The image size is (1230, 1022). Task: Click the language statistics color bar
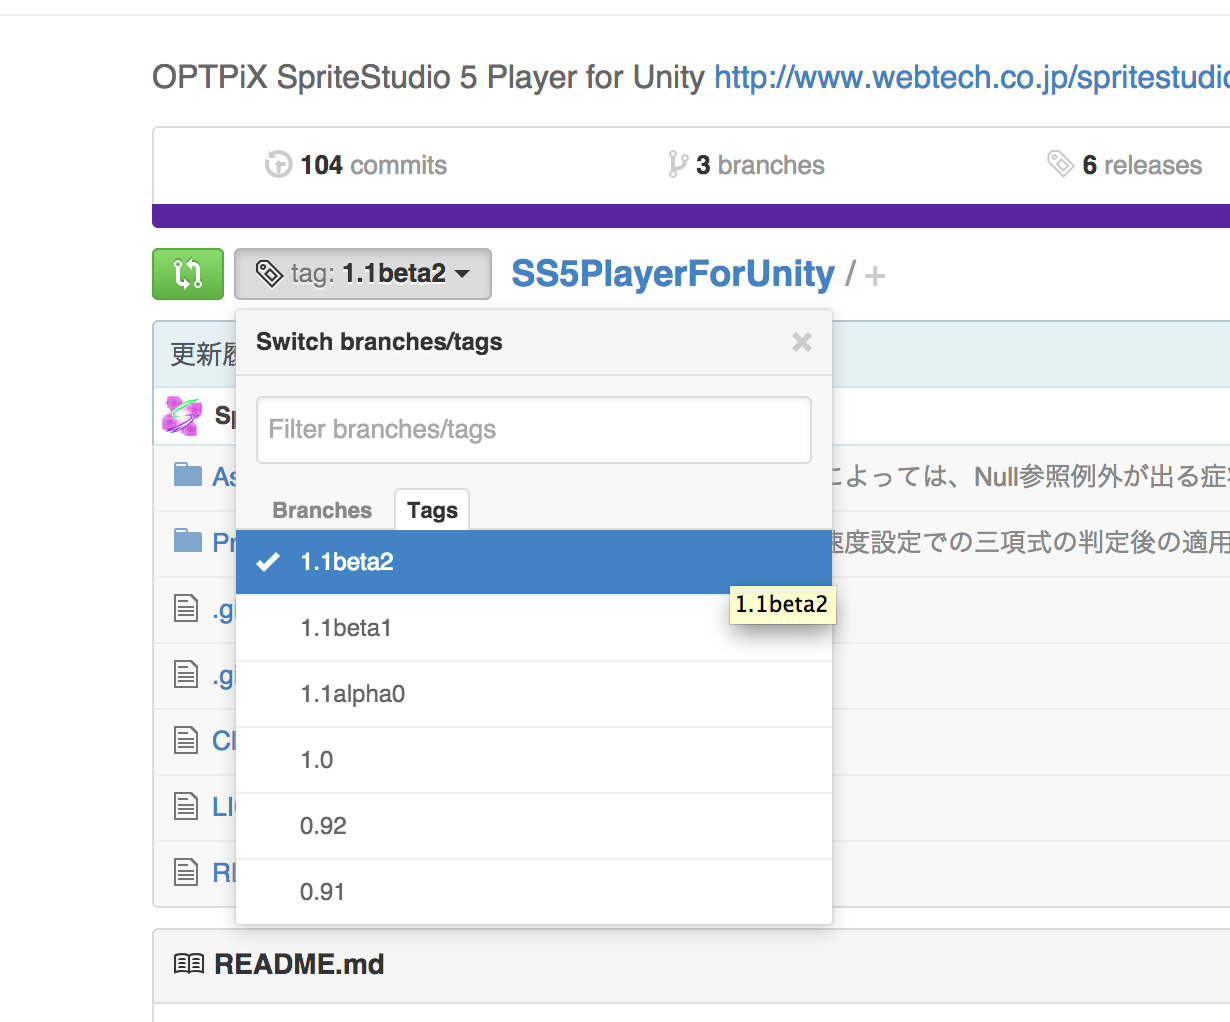[x=691, y=216]
